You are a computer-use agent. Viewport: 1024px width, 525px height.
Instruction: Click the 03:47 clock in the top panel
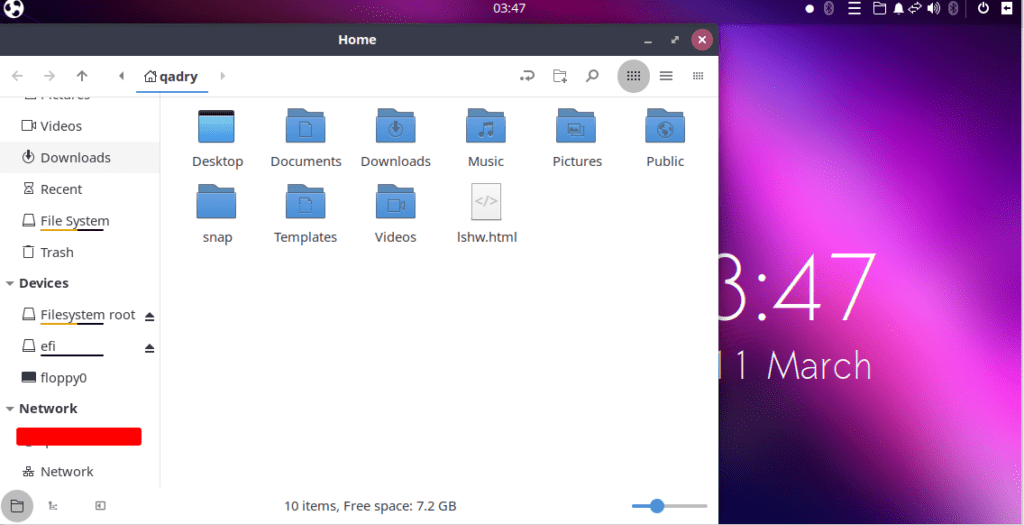(x=509, y=8)
